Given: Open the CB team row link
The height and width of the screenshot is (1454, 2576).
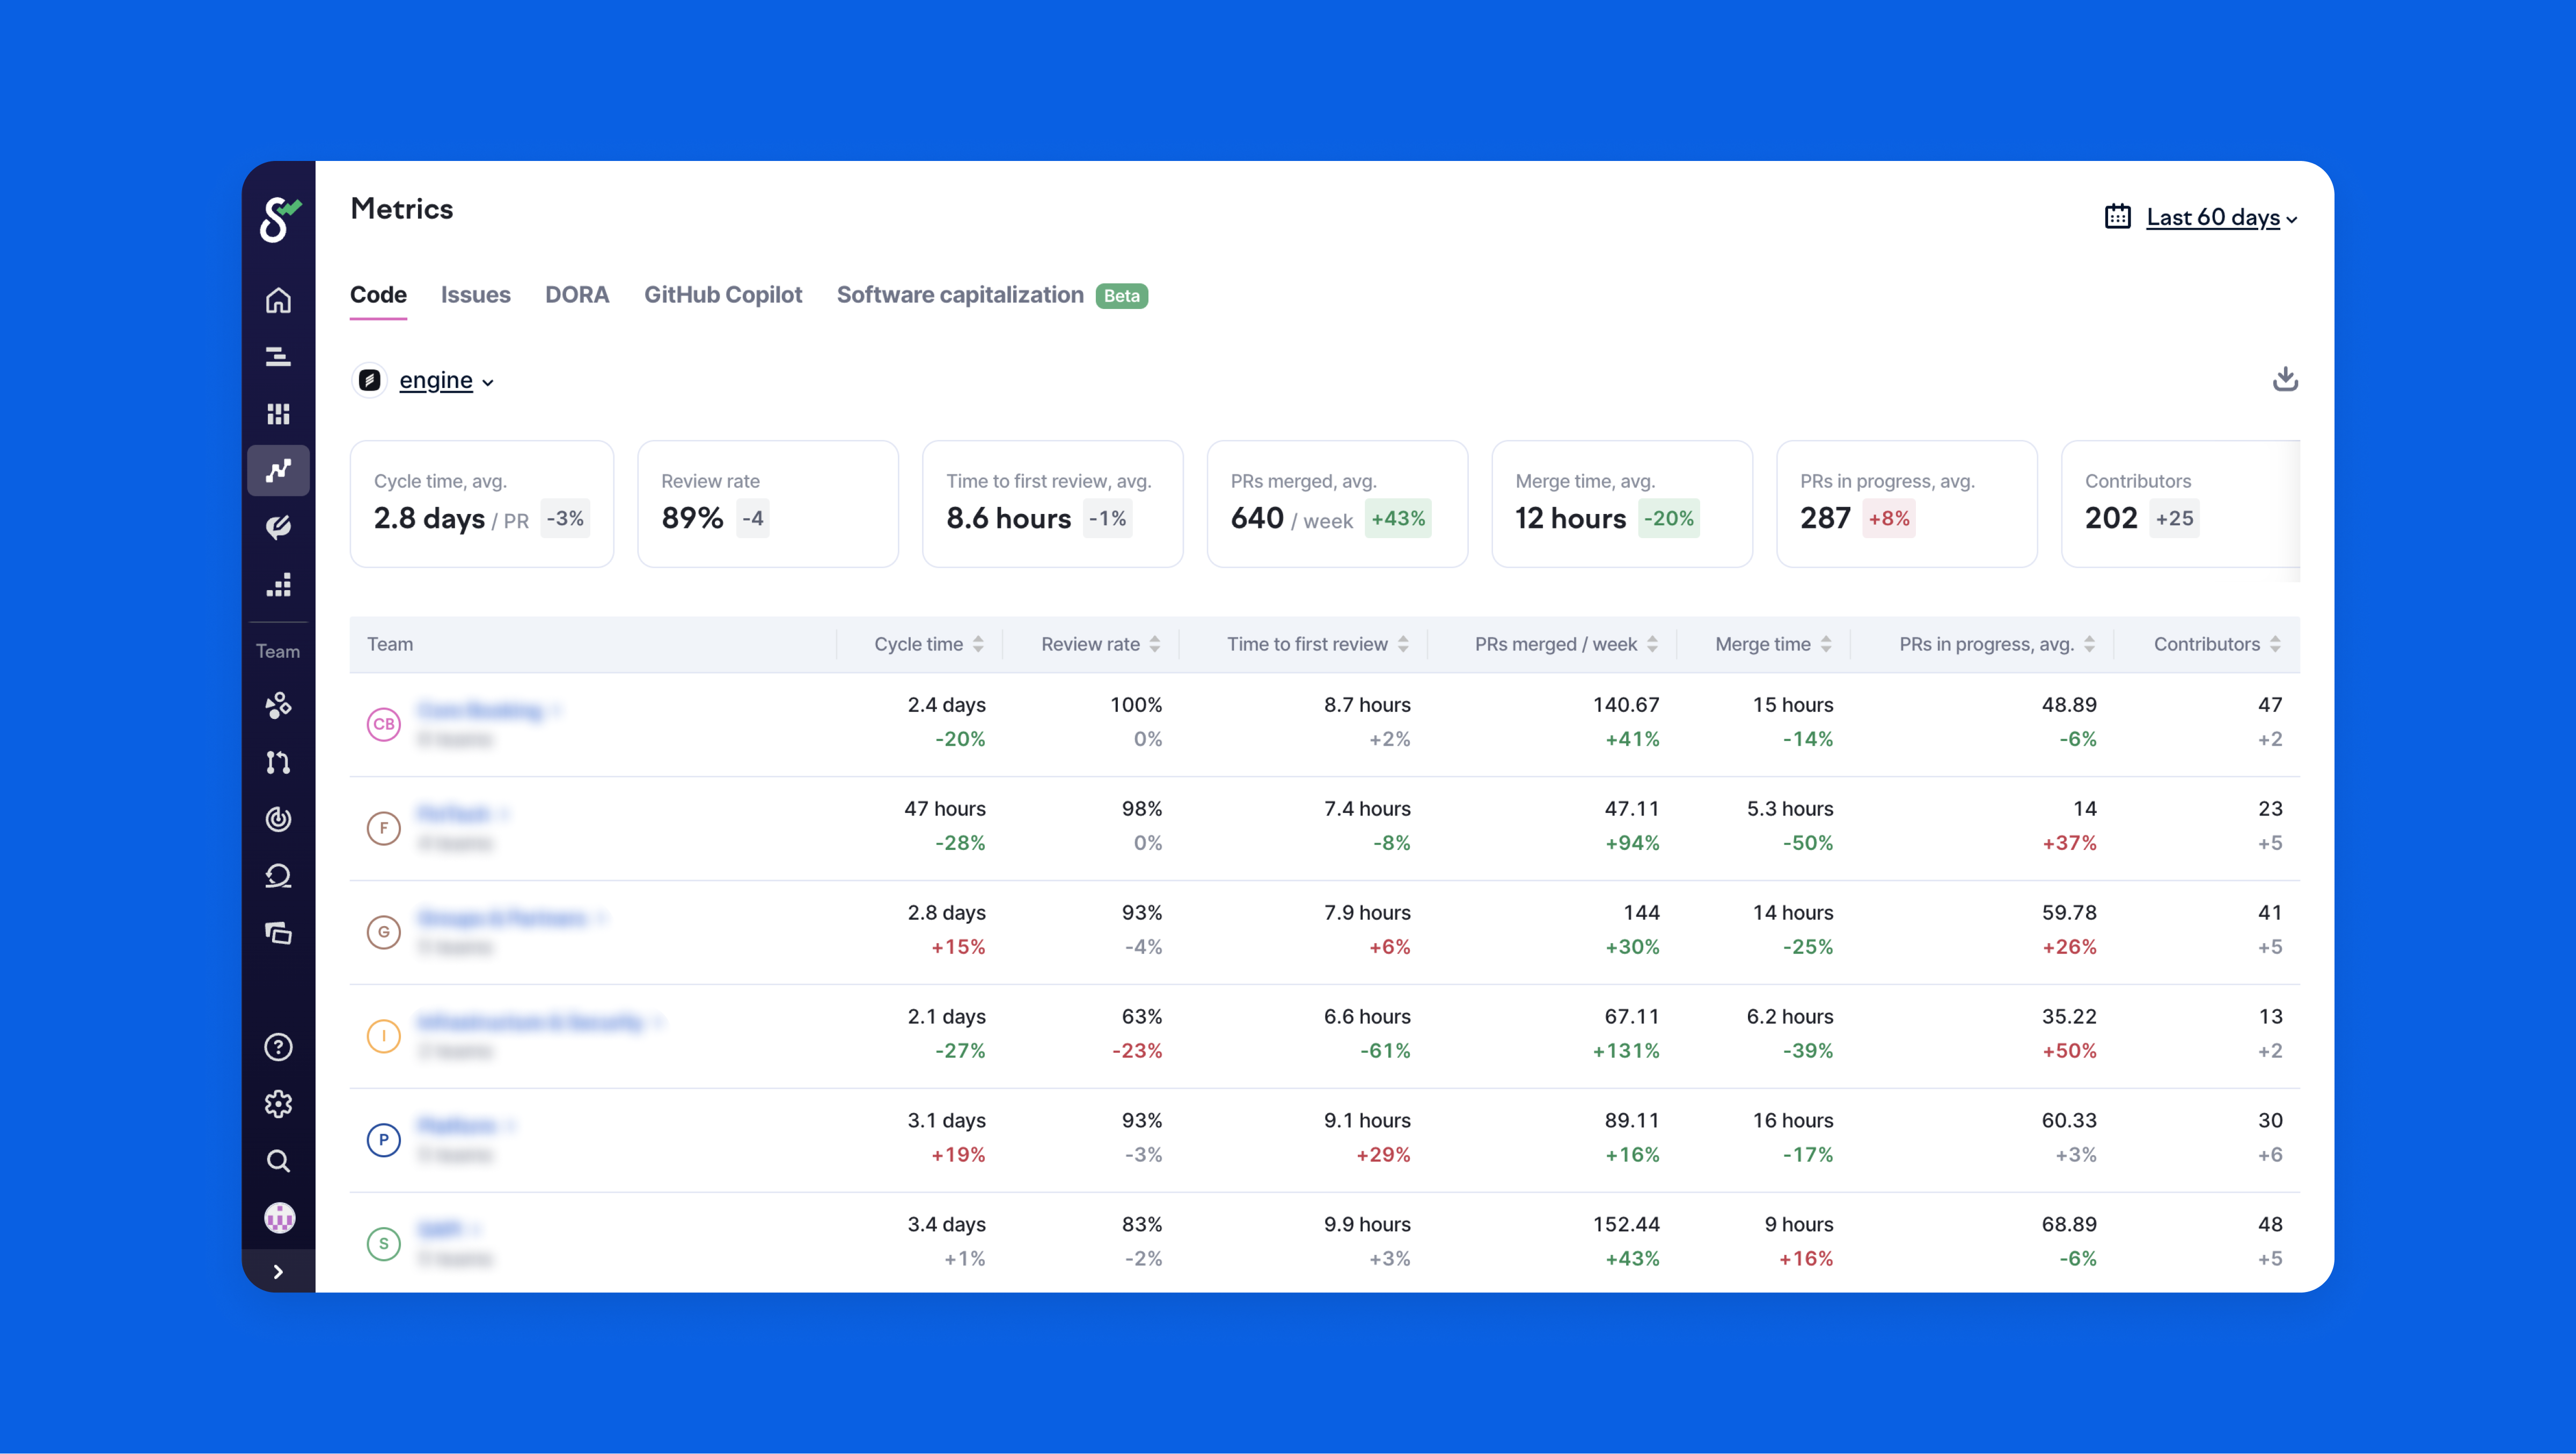Looking at the screenshot, I should [x=480, y=710].
